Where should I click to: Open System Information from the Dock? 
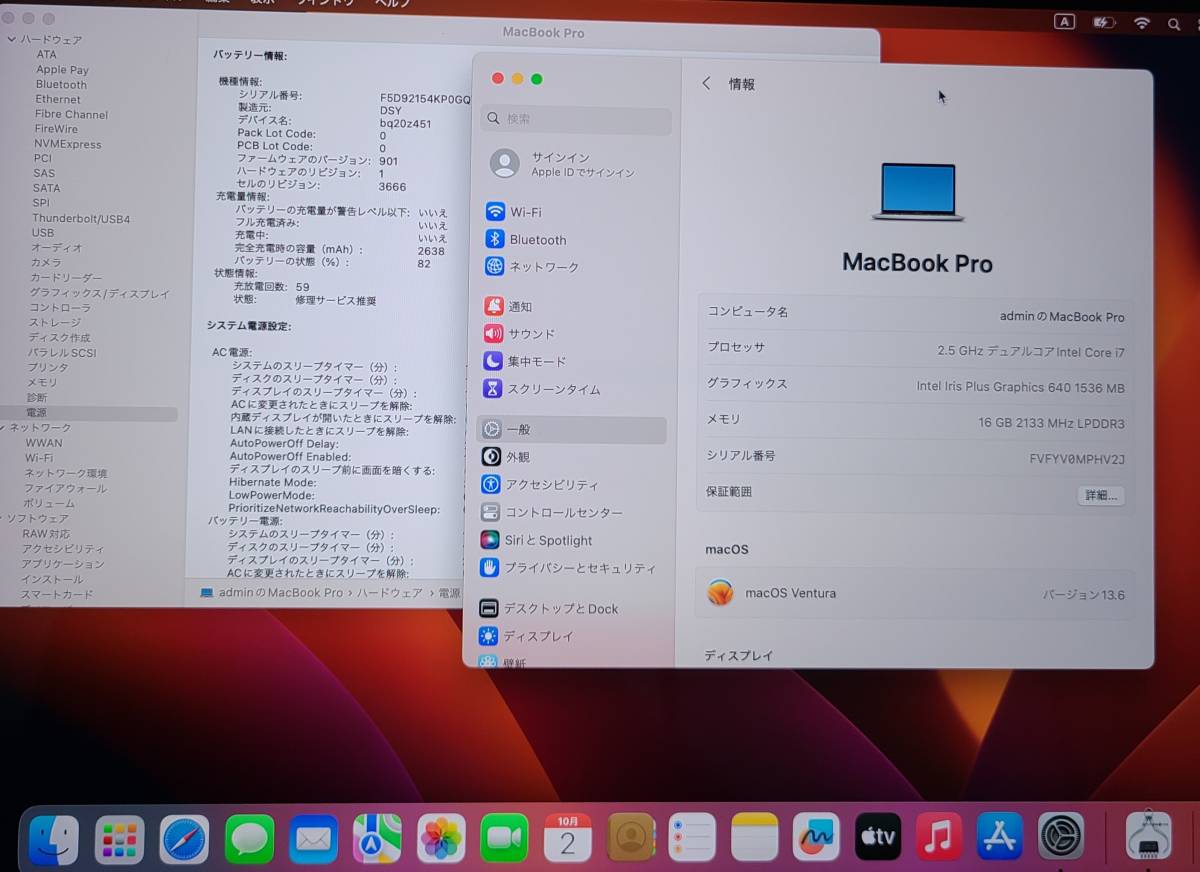(1149, 835)
